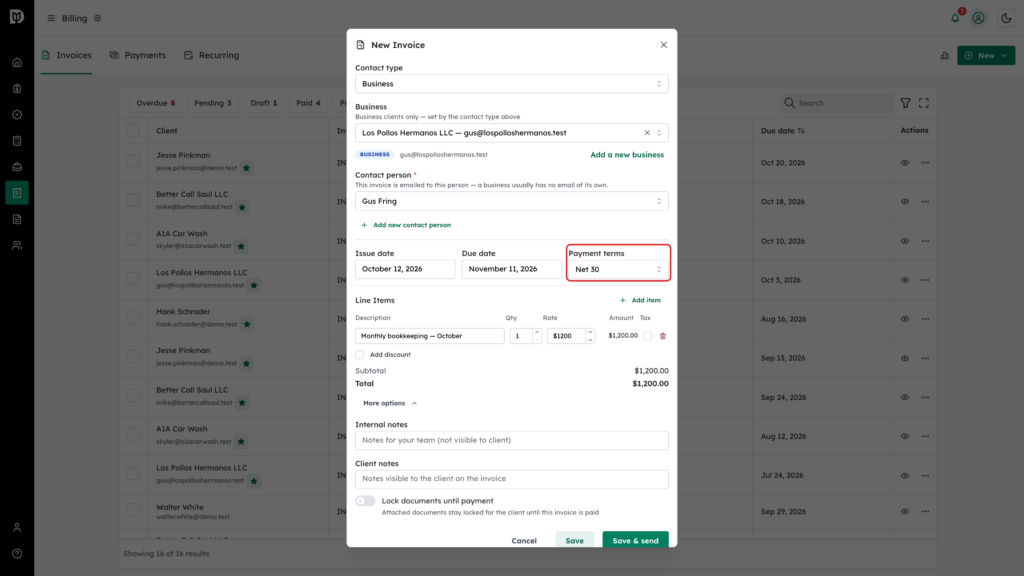
Task: Switch to the Invoices tab
Action: (x=67, y=56)
